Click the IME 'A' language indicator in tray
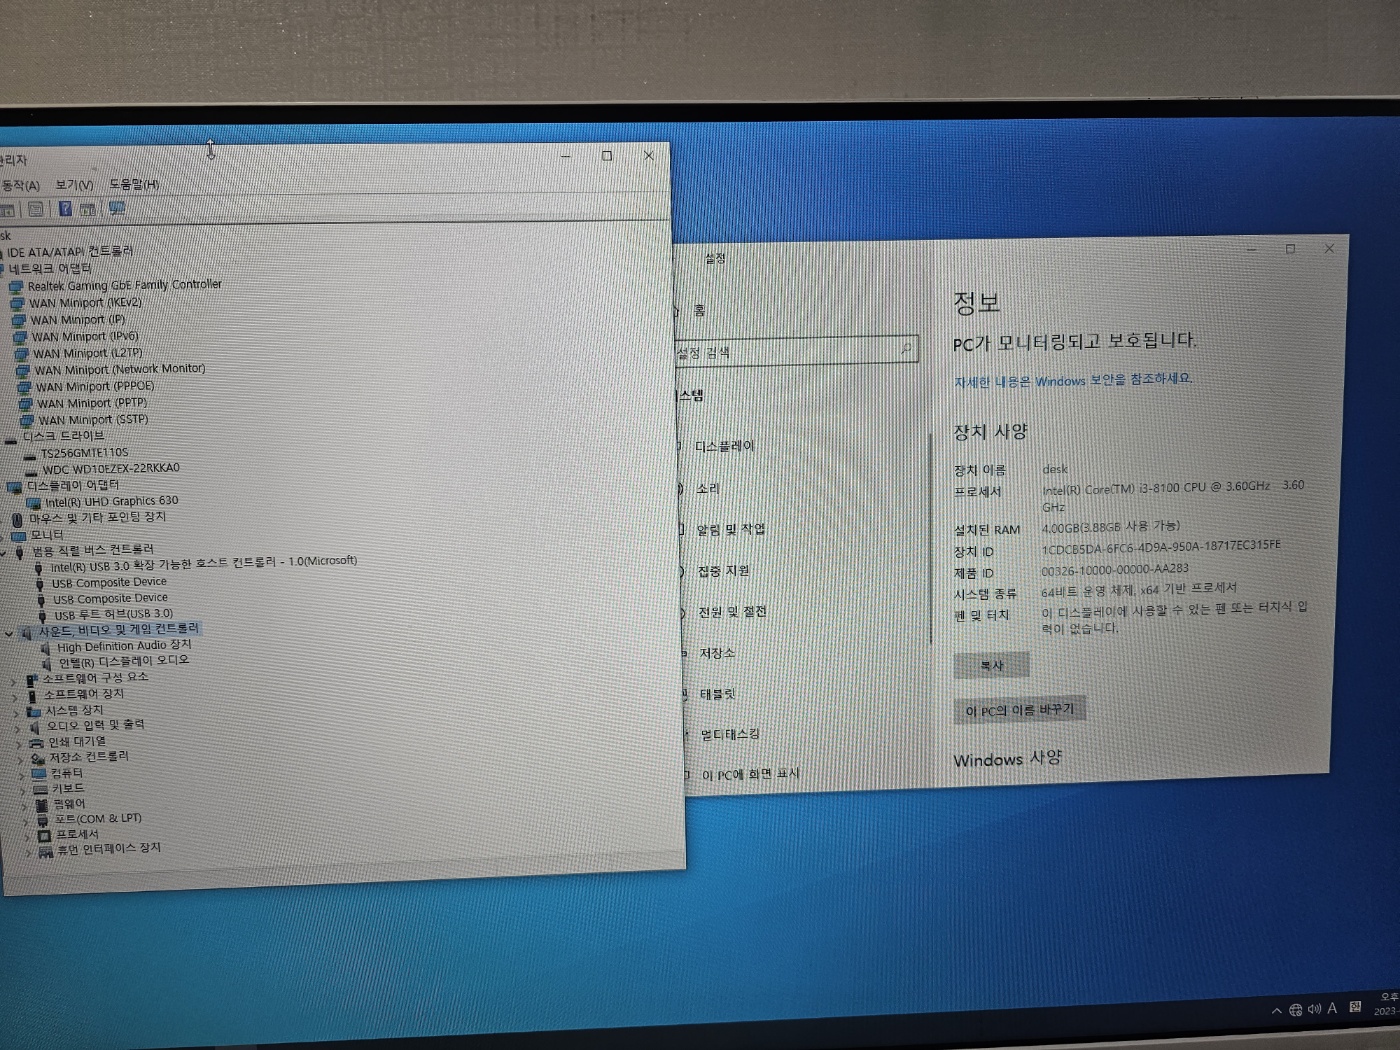The image size is (1400, 1050). (x=1332, y=1008)
